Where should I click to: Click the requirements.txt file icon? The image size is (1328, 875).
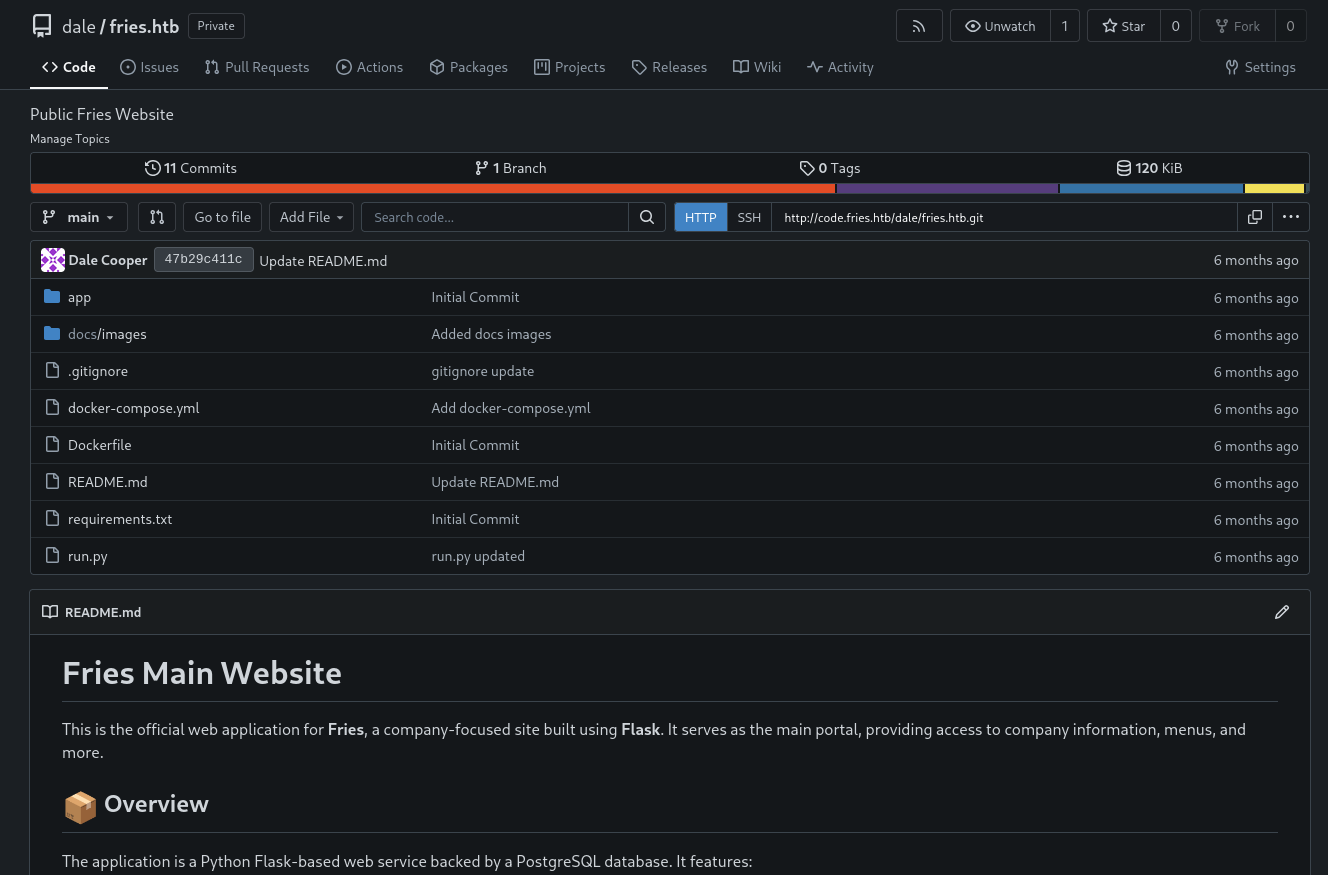pos(52,519)
